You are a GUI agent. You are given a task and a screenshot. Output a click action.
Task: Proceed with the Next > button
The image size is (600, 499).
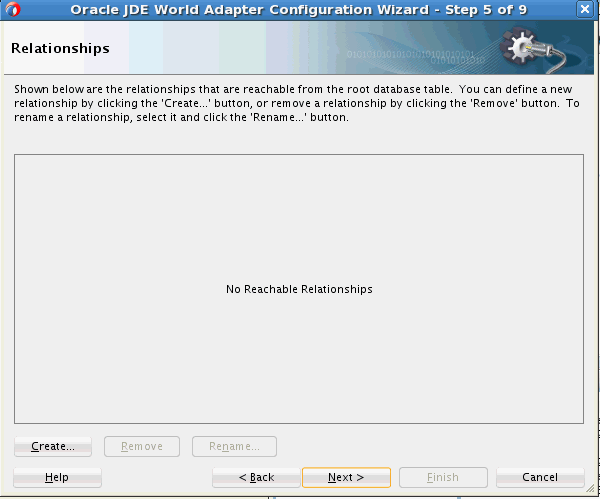pyautogui.click(x=346, y=477)
